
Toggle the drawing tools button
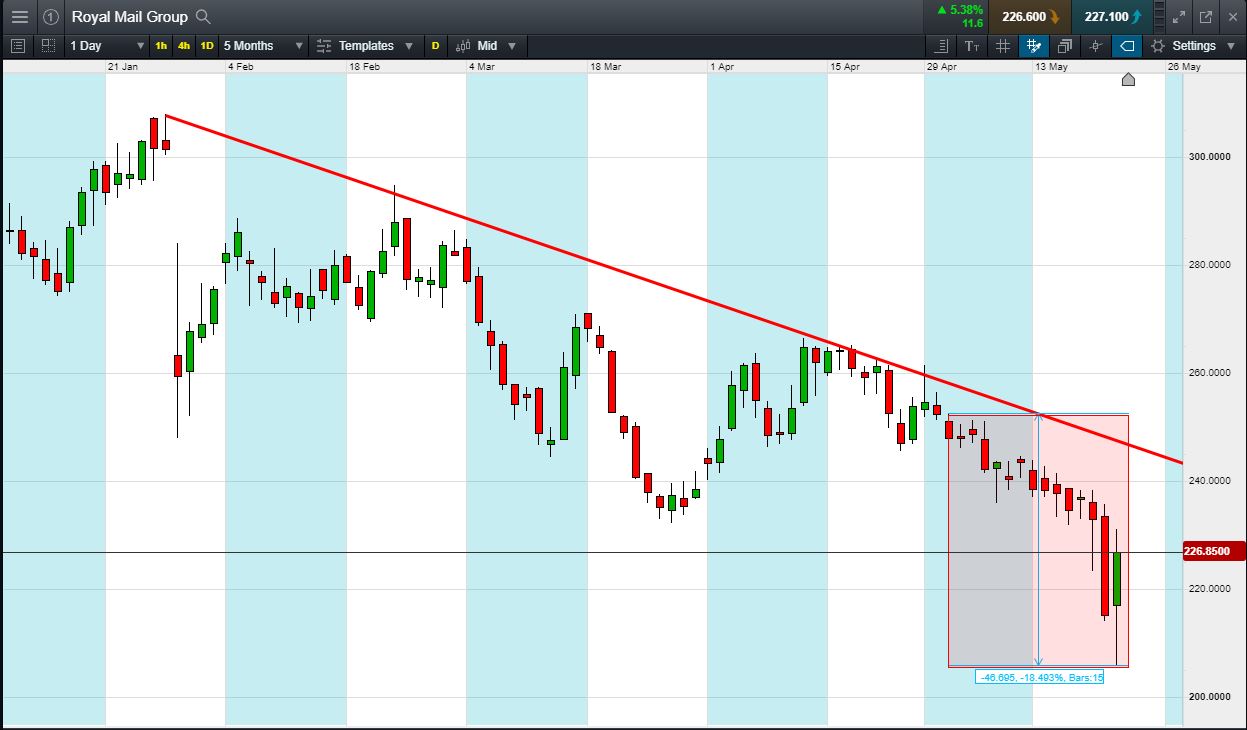1034,46
